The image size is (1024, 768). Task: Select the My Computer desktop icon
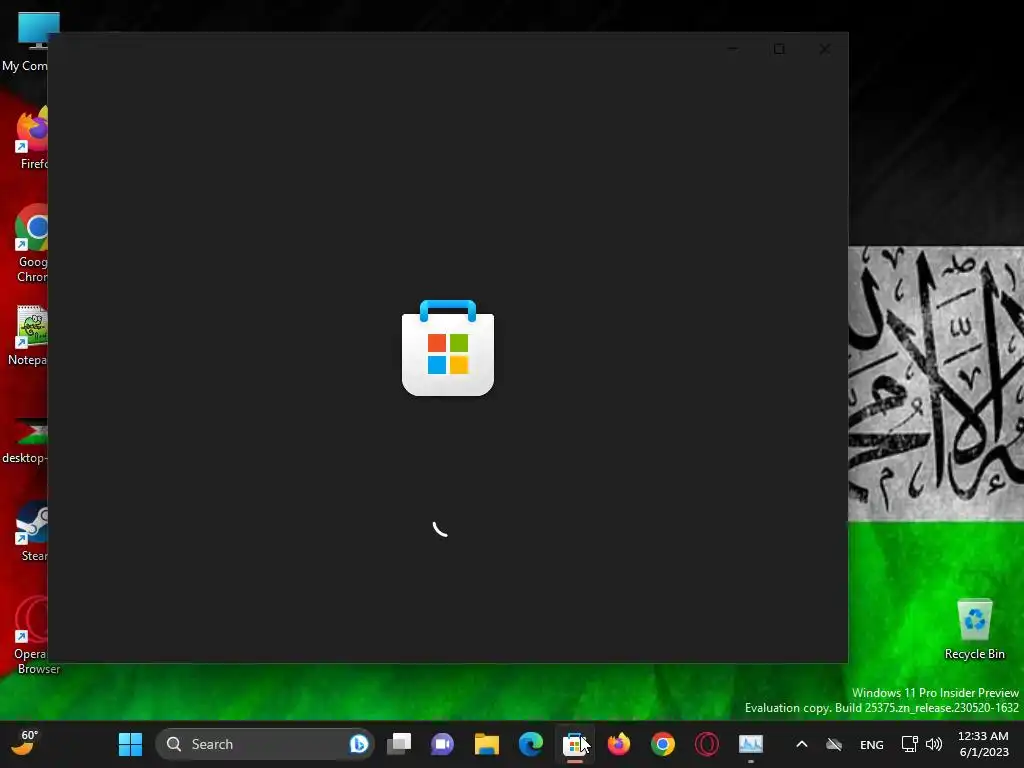point(25,42)
